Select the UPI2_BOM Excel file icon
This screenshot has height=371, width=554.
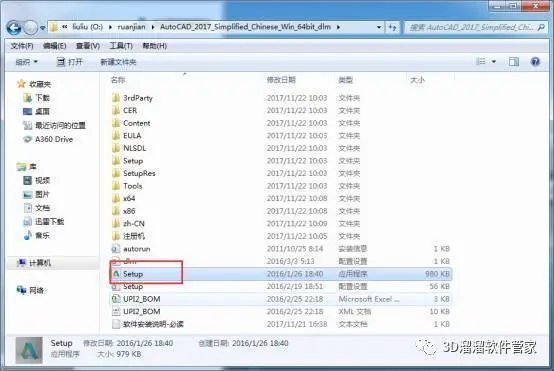click(x=116, y=299)
